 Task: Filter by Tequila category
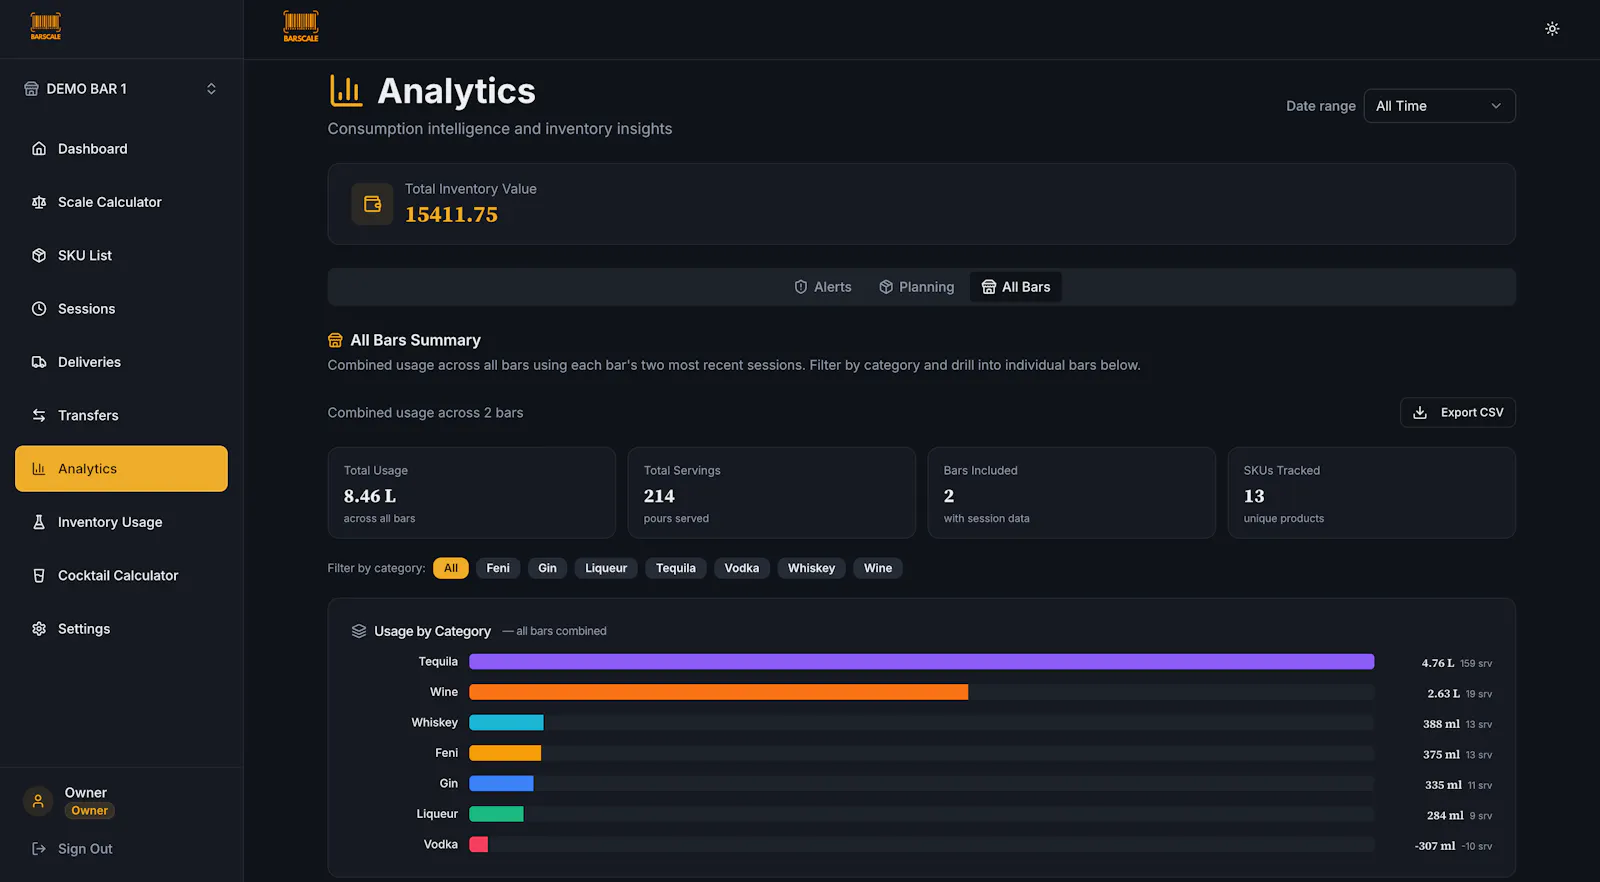pos(676,568)
